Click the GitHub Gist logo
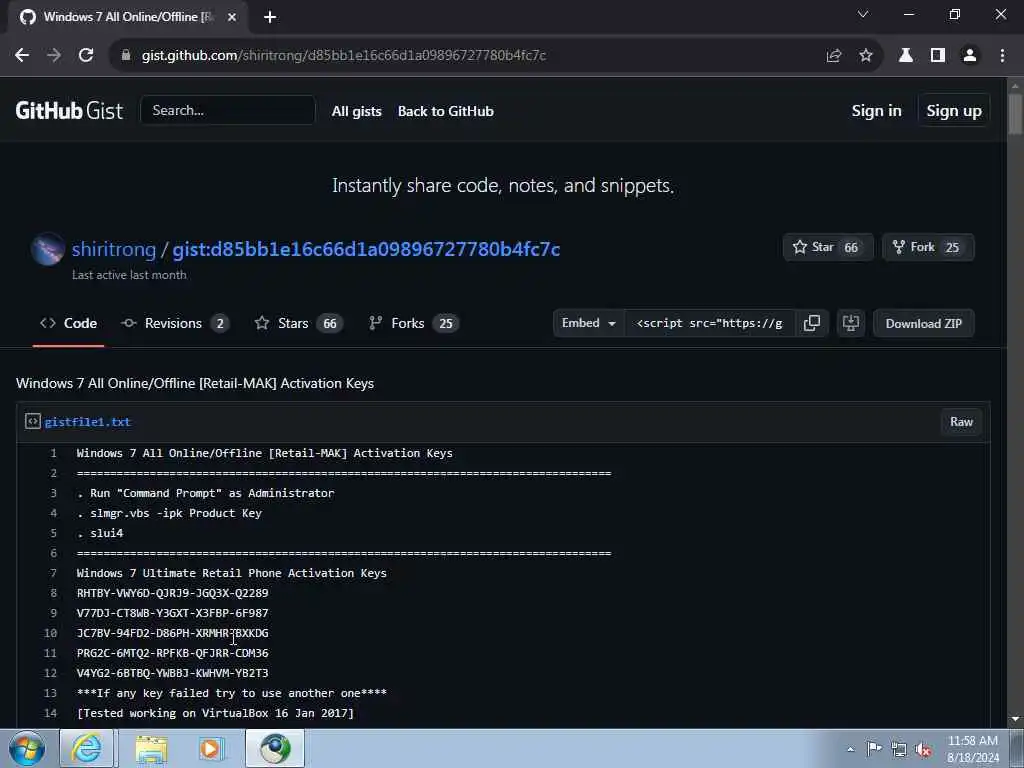Image resolution: width=1024 pixels, height=768 pixels. click(69, 110)
